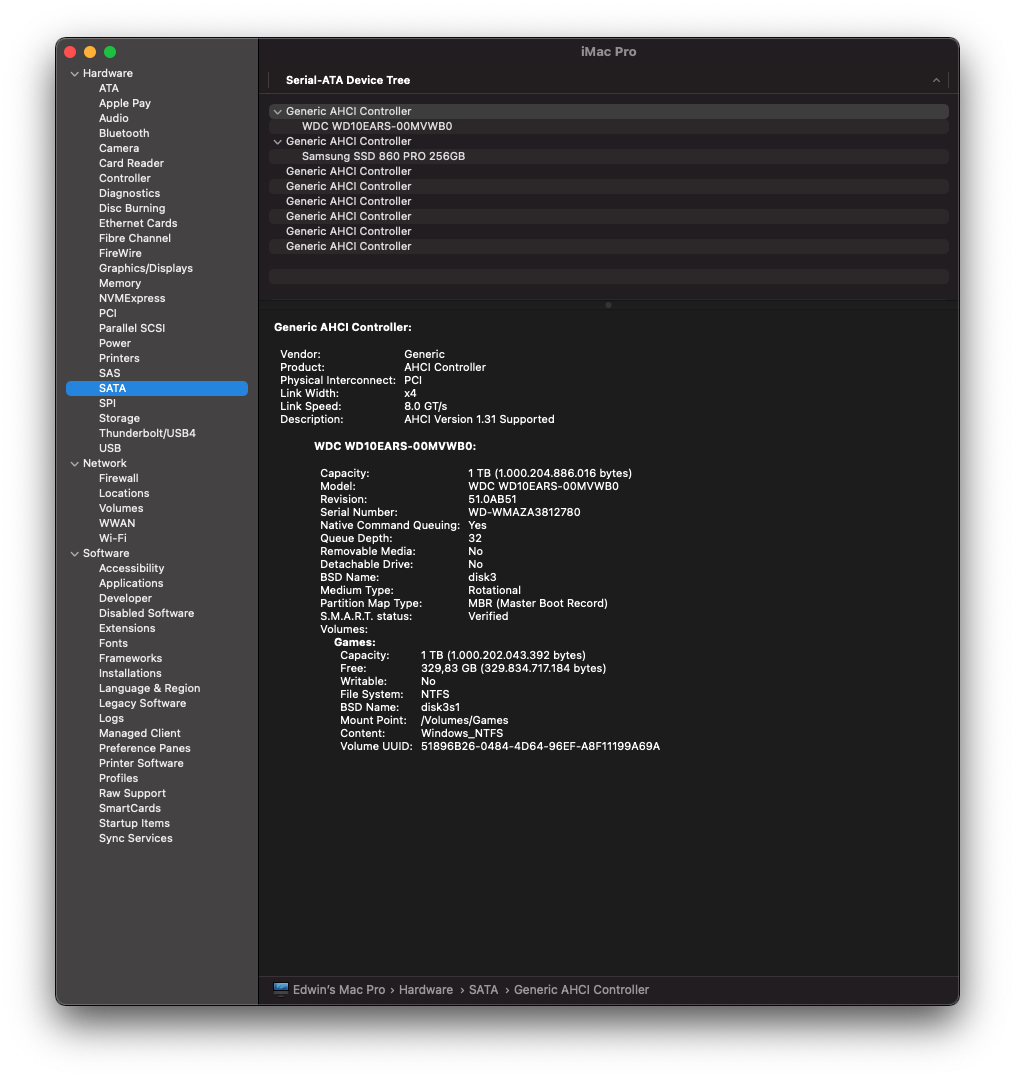This screenshot has width=1015, height=1079.
Task: Collapse the Software section in sidebar
Action: (74, 554)
